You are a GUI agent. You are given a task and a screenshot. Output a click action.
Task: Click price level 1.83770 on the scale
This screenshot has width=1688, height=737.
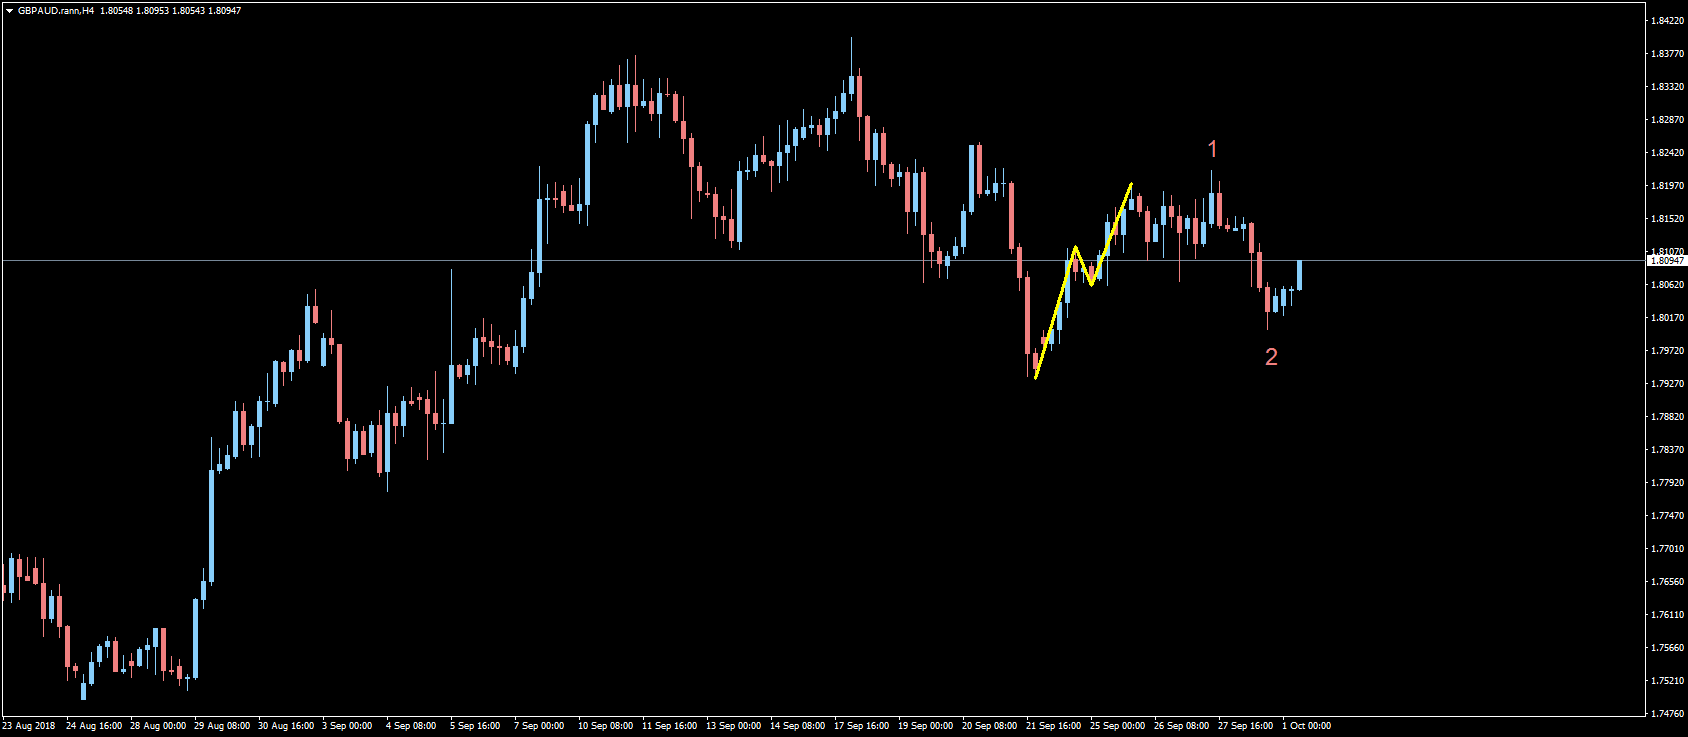pyautogui.click(x=1667, y=54)
